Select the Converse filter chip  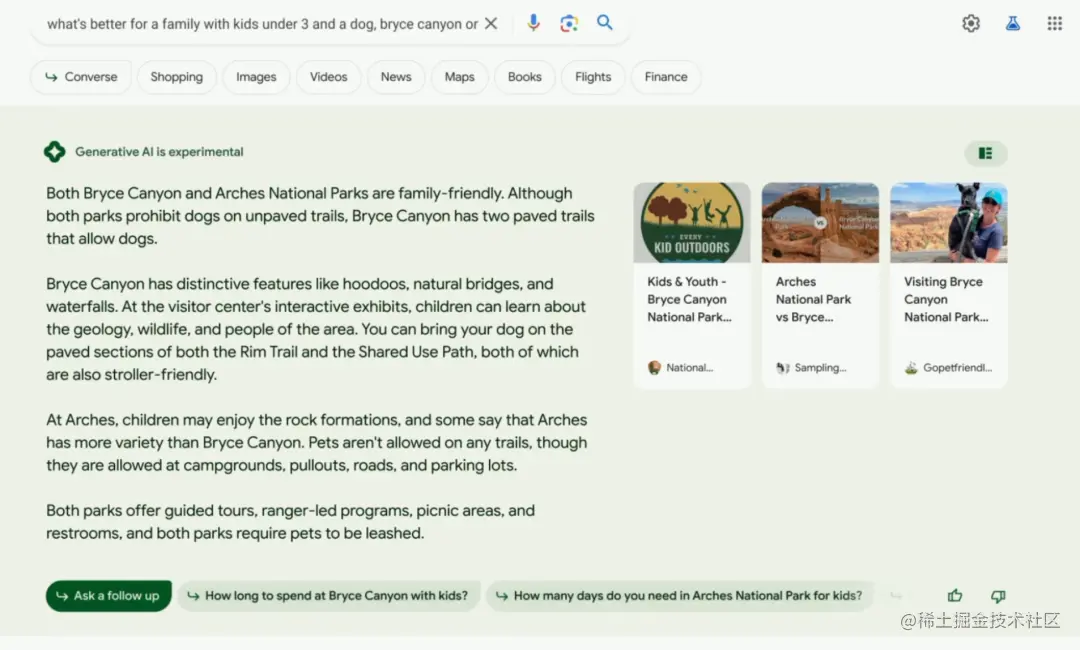point(81,77)
